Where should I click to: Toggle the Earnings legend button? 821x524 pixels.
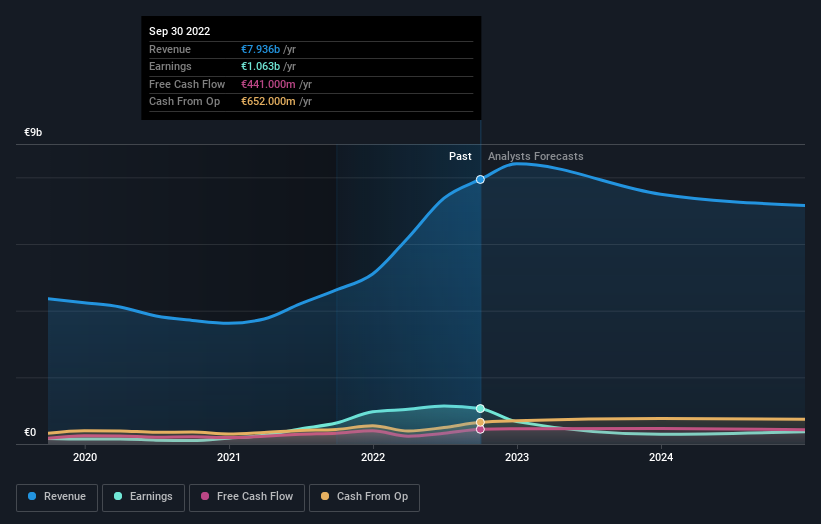(143, 497)
